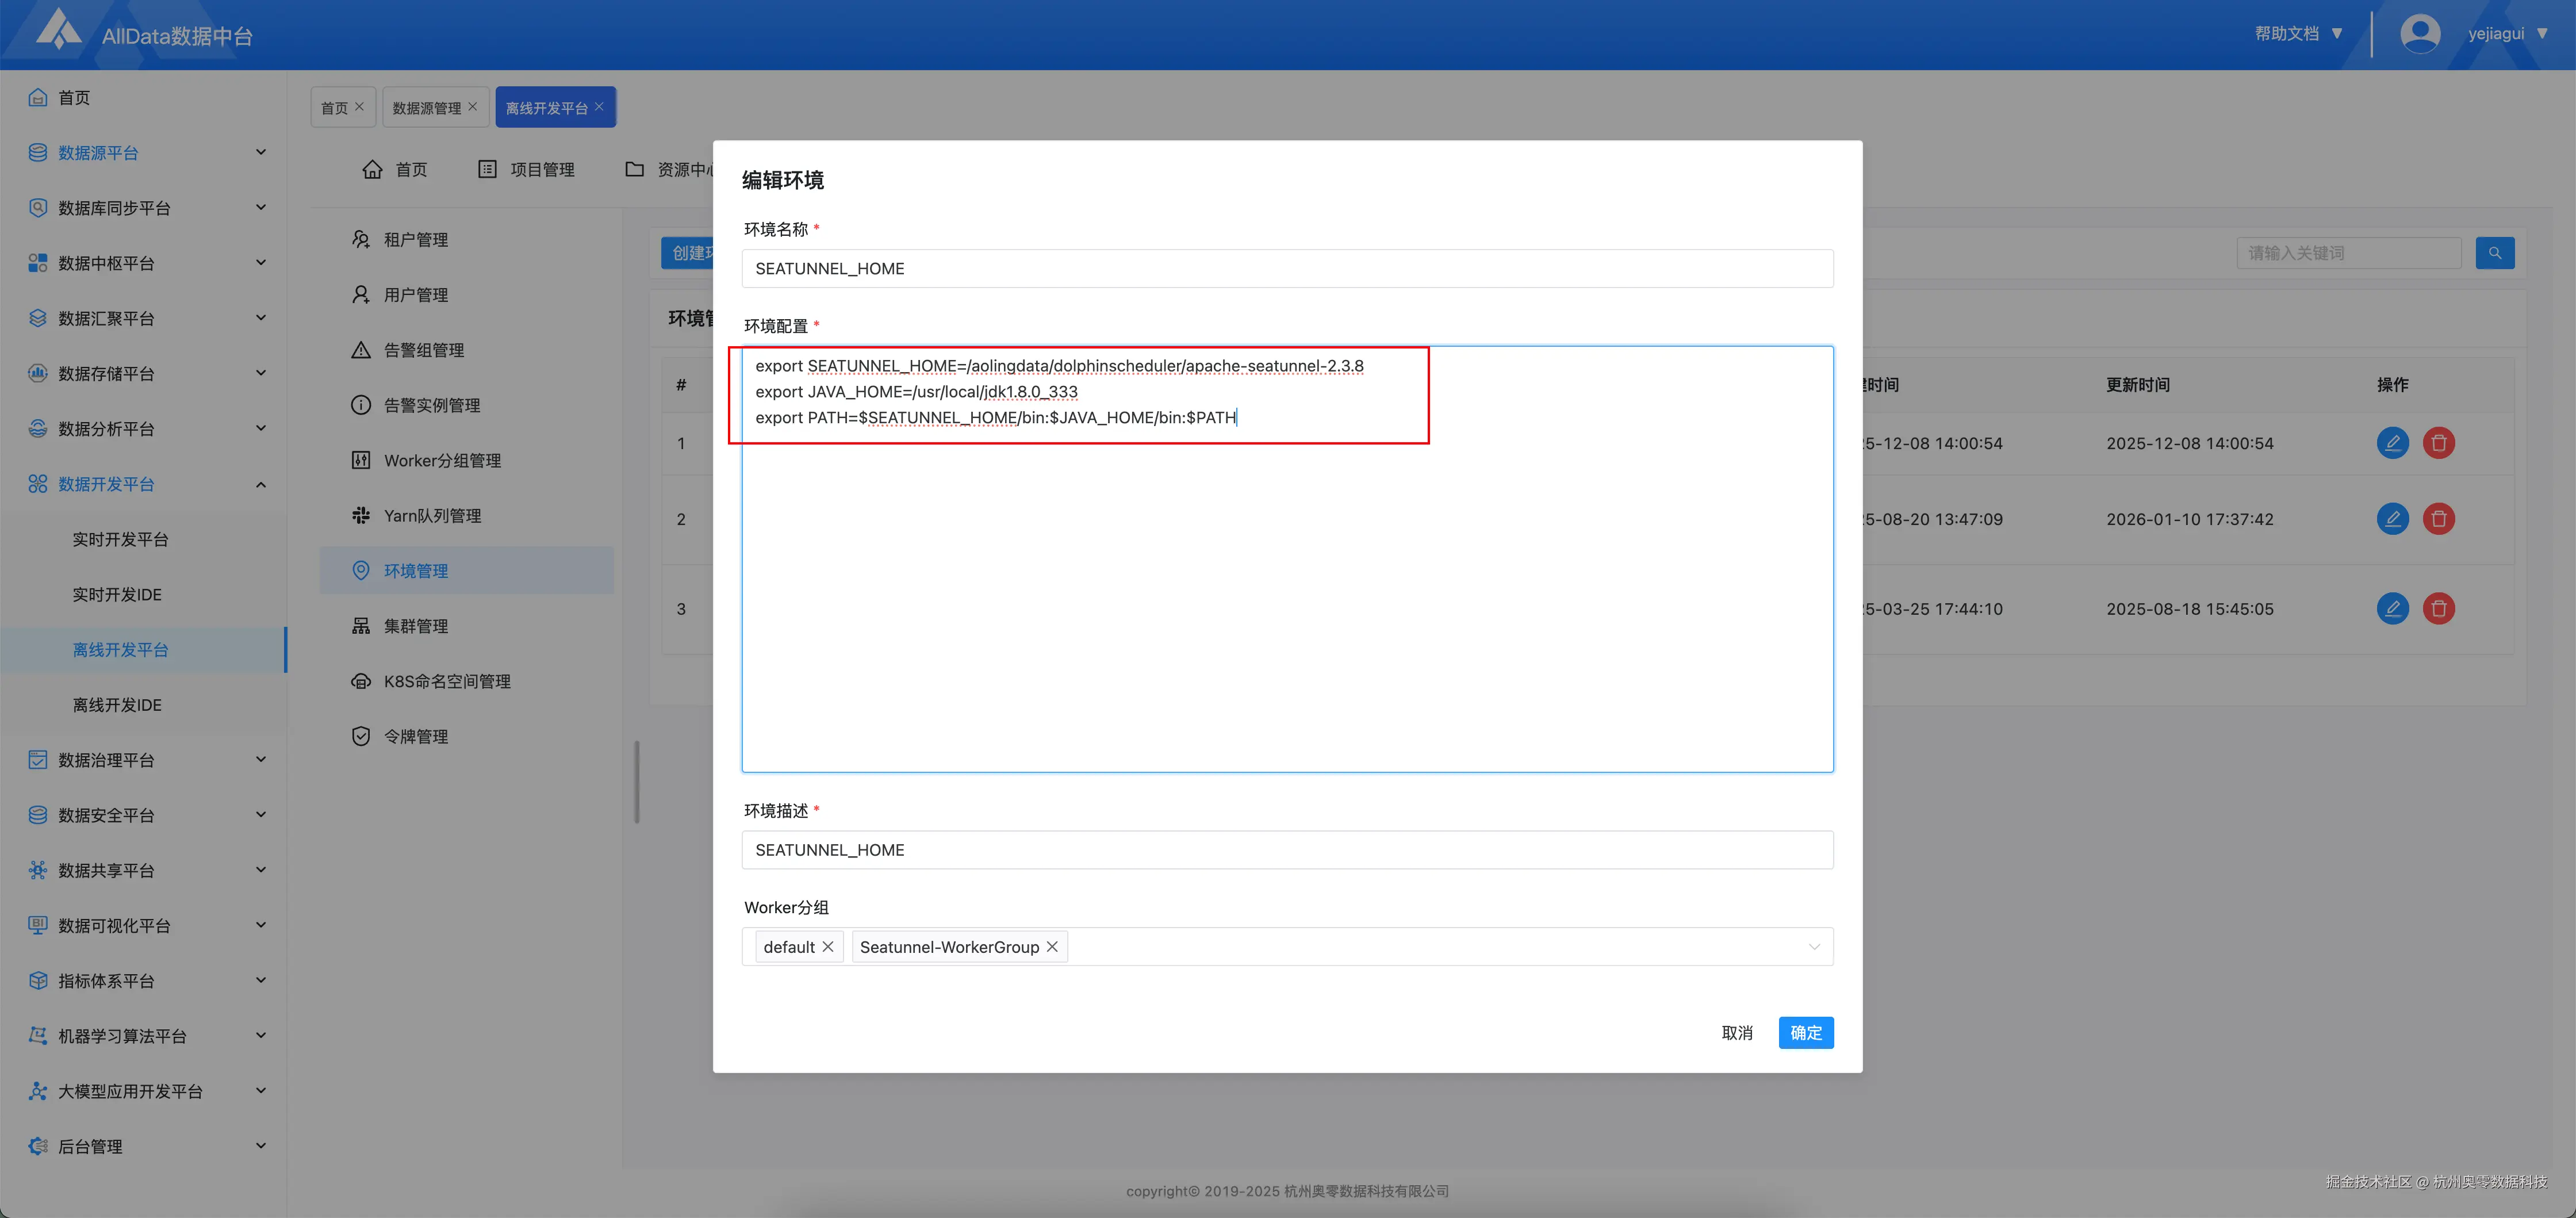Switch to the 首页 page tab
Screen dimensions: 2576x1218
coord(334,108)
